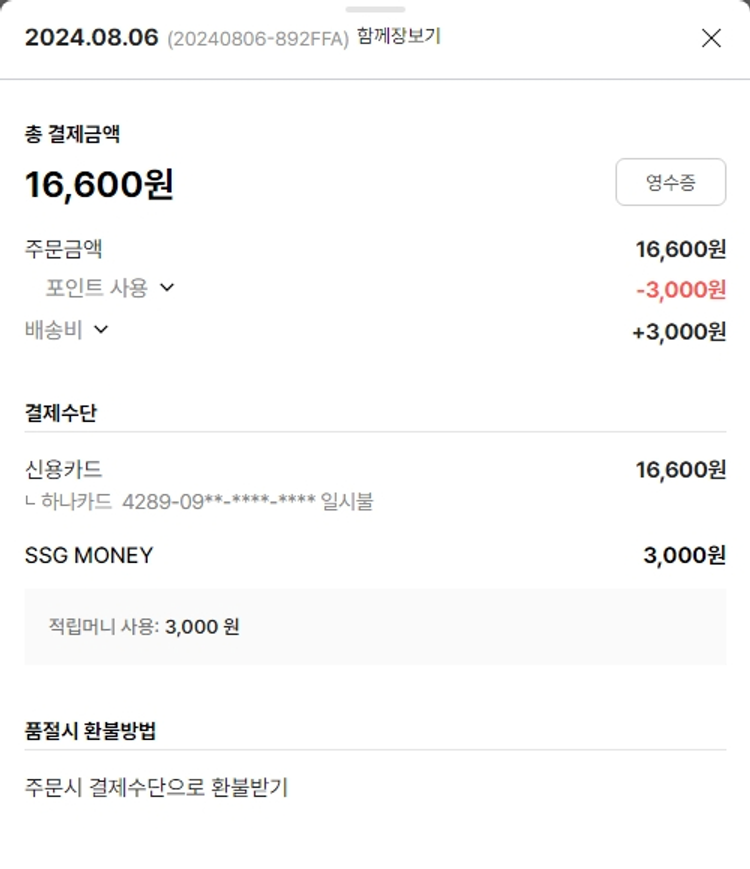
Task: Open the 영수증 receipt button
Action: coord(670,182)
